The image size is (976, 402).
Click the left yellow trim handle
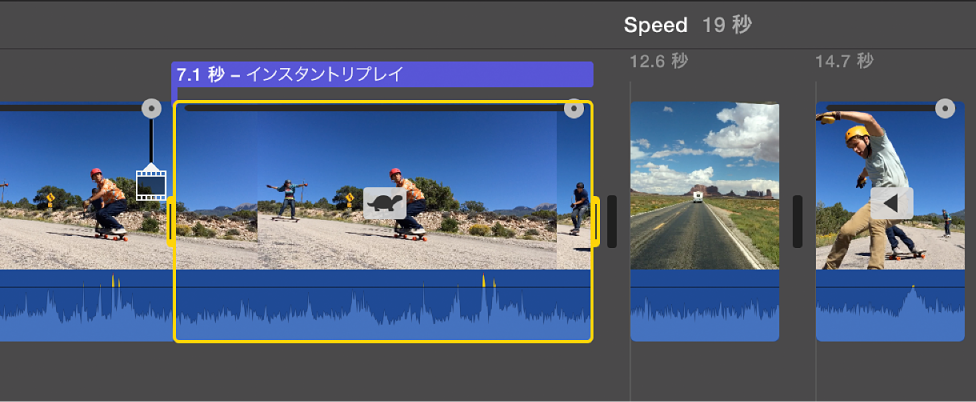171,221
